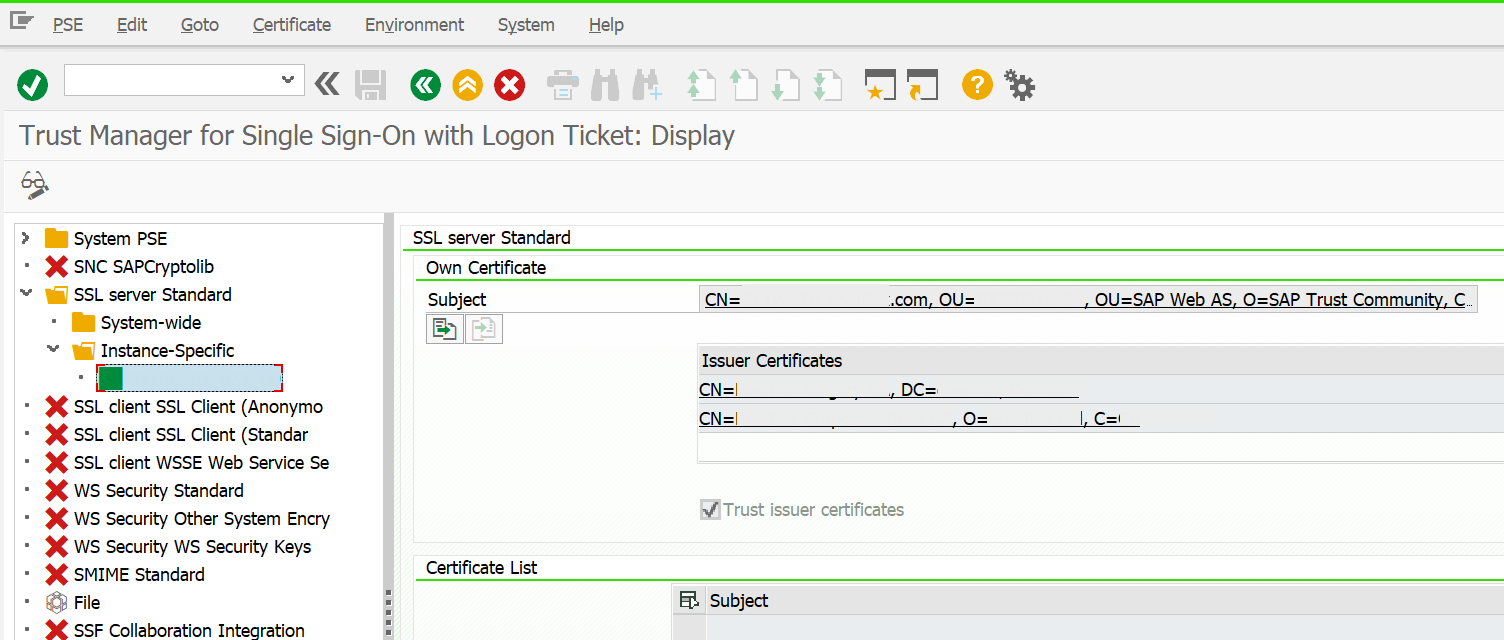
Task: Toggle Display/Change glasses pencil icon
Action: tap(35, 184)
